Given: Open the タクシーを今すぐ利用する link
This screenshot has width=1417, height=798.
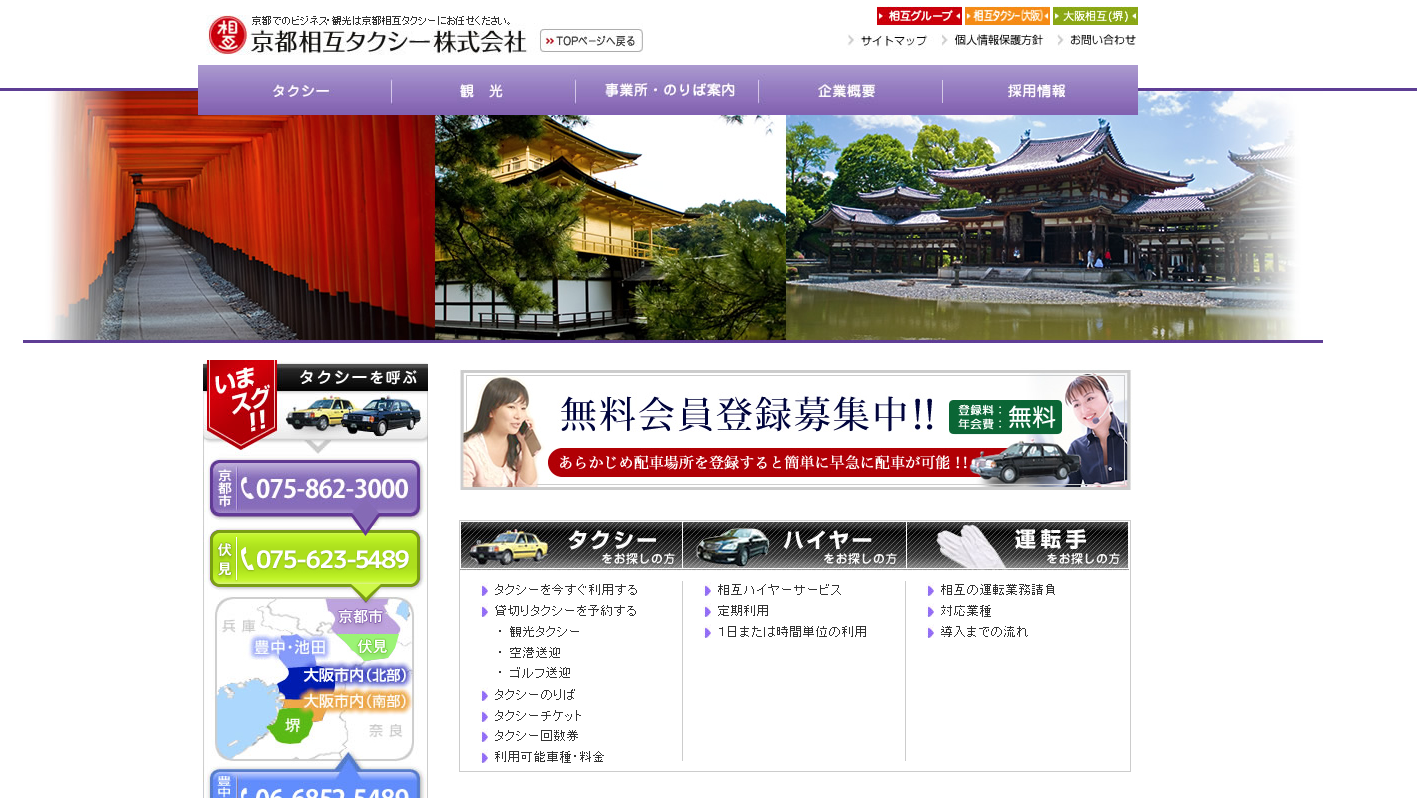Looking at the screenshot, I should [x=566, y=590].
